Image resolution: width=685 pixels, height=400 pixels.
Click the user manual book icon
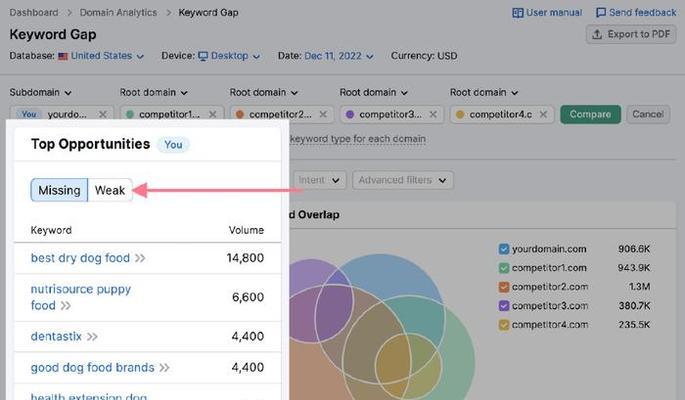(518, 13)
